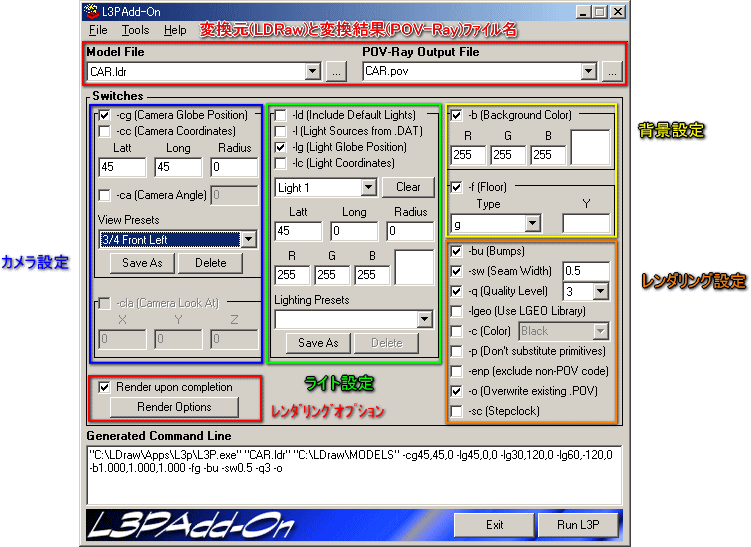Click the light color B value field
This screenshot has height=547, width=751.
[x=372, y=275]
